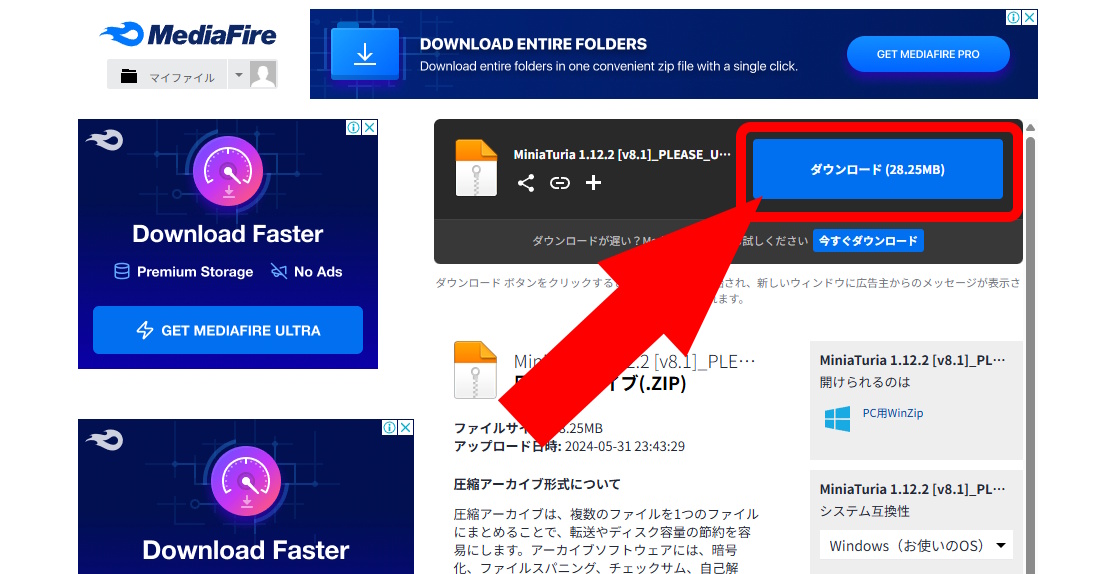Click speedometer icon in lower left ad

(246, 482)
